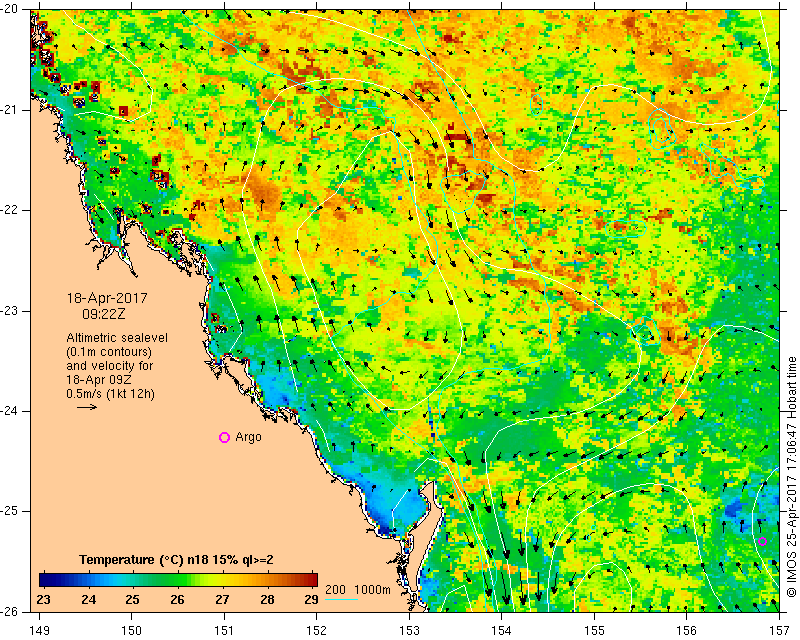
Task: Click the 'Altimetric sealevel' label
Action: click(x=117, y=338)
